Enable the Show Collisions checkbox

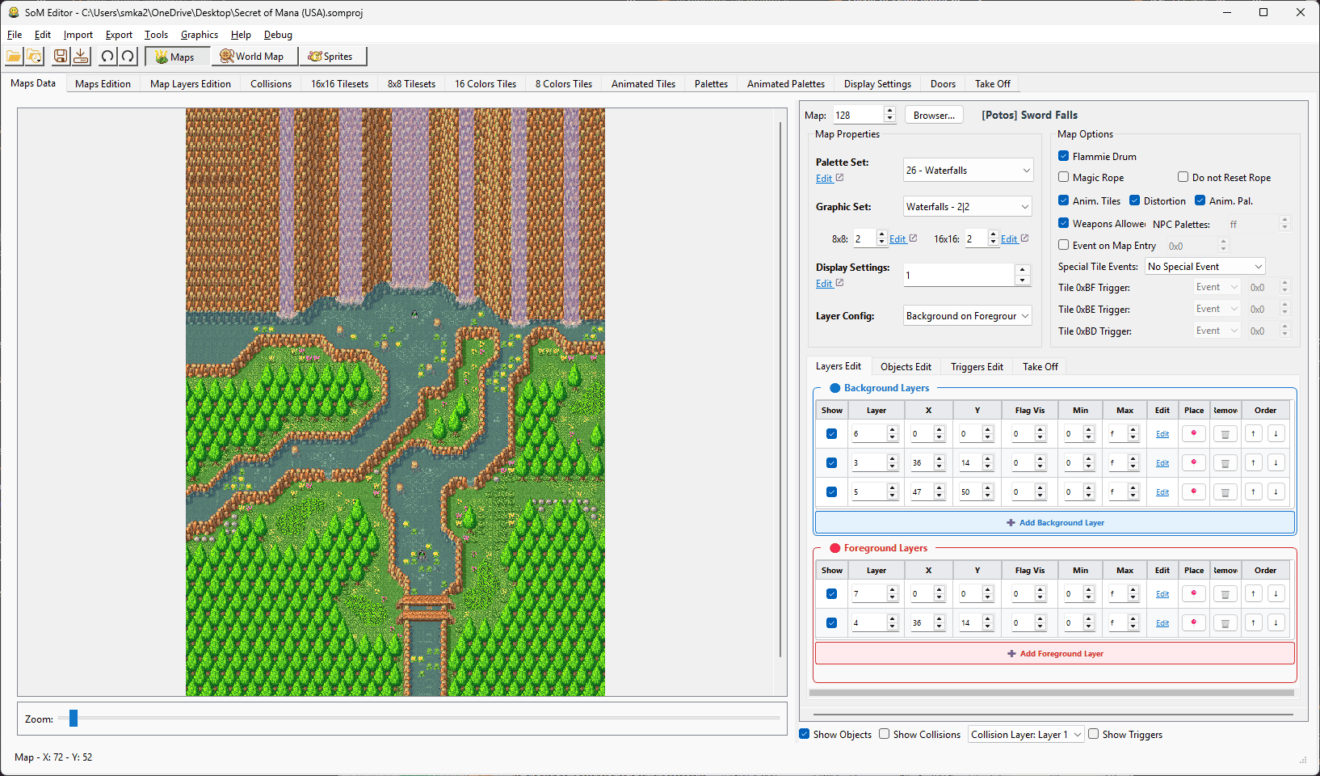point(884,734)
